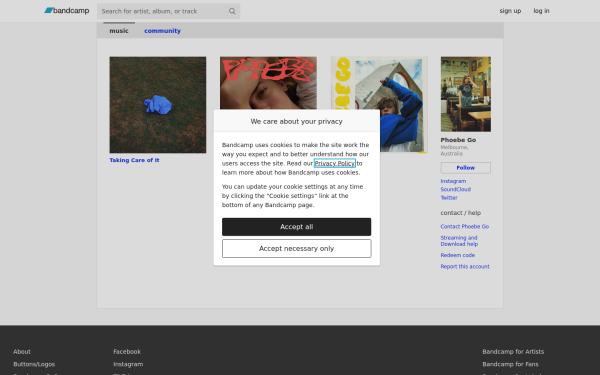Open the Twitter link
This screenshot has height=375, width=600.
[449, 198]
